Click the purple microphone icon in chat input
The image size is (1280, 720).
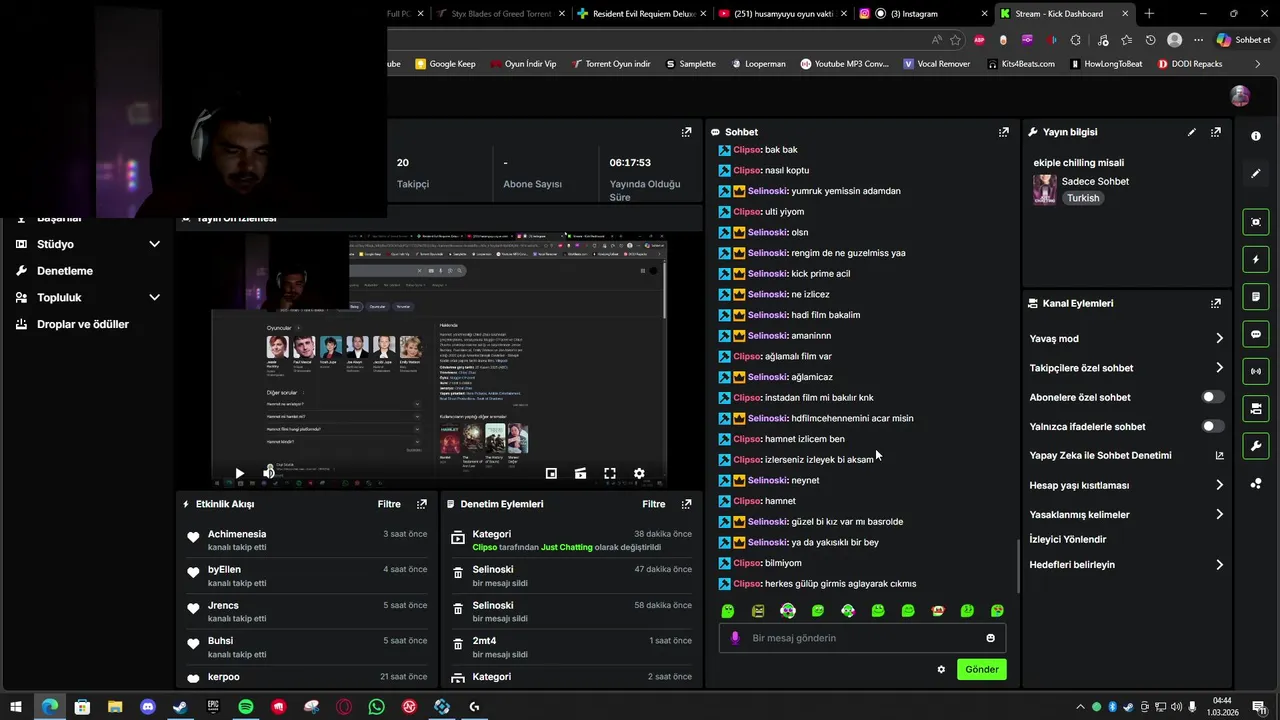(x=735, y=638)
